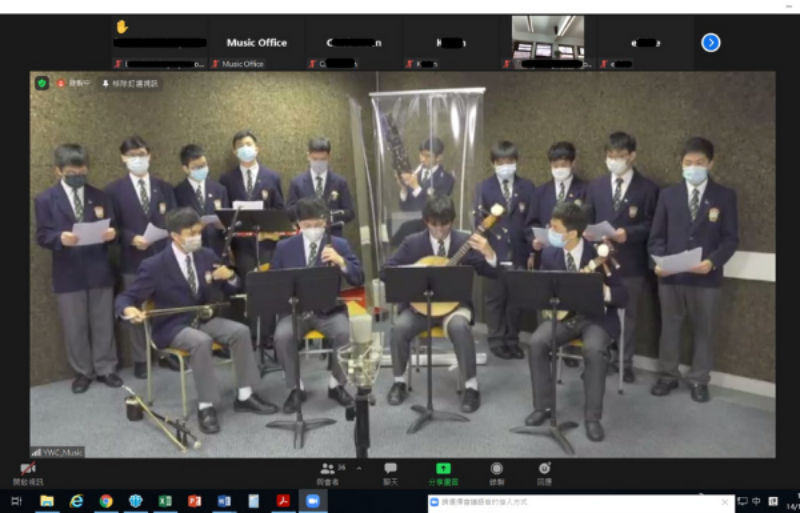
Task: Open Google Chrome from the taskbar
Action: pyautogui.click(x=106, y=501)
